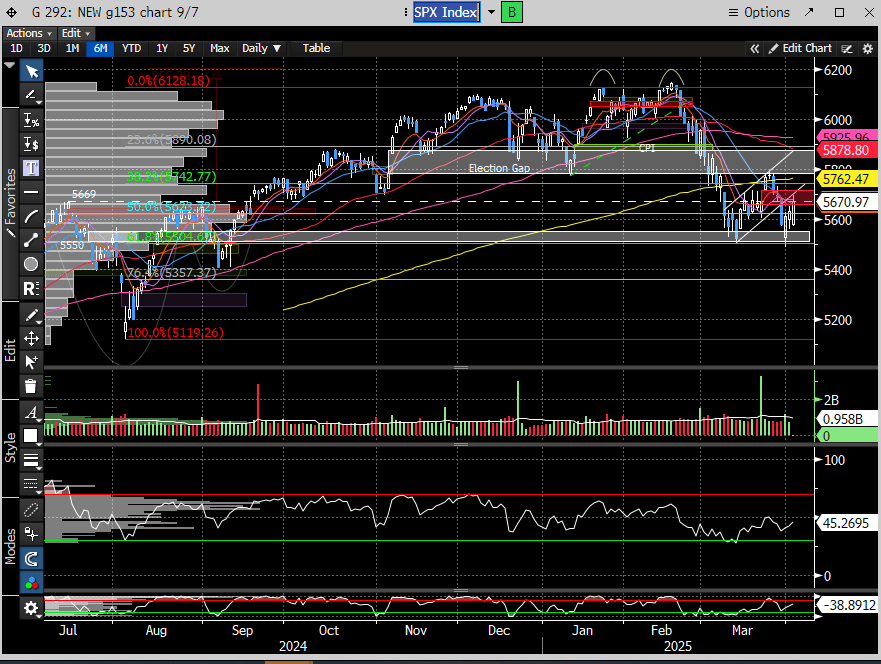The width and height of the screenshot is (881, 664).
Task: Open the Actions menu
Action: 29,33
